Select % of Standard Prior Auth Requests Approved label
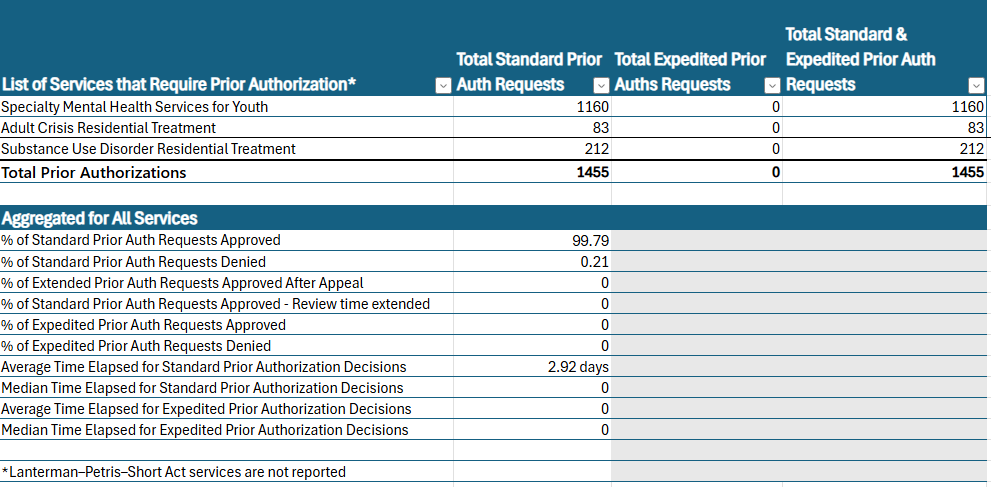 (x=141, y=241)
